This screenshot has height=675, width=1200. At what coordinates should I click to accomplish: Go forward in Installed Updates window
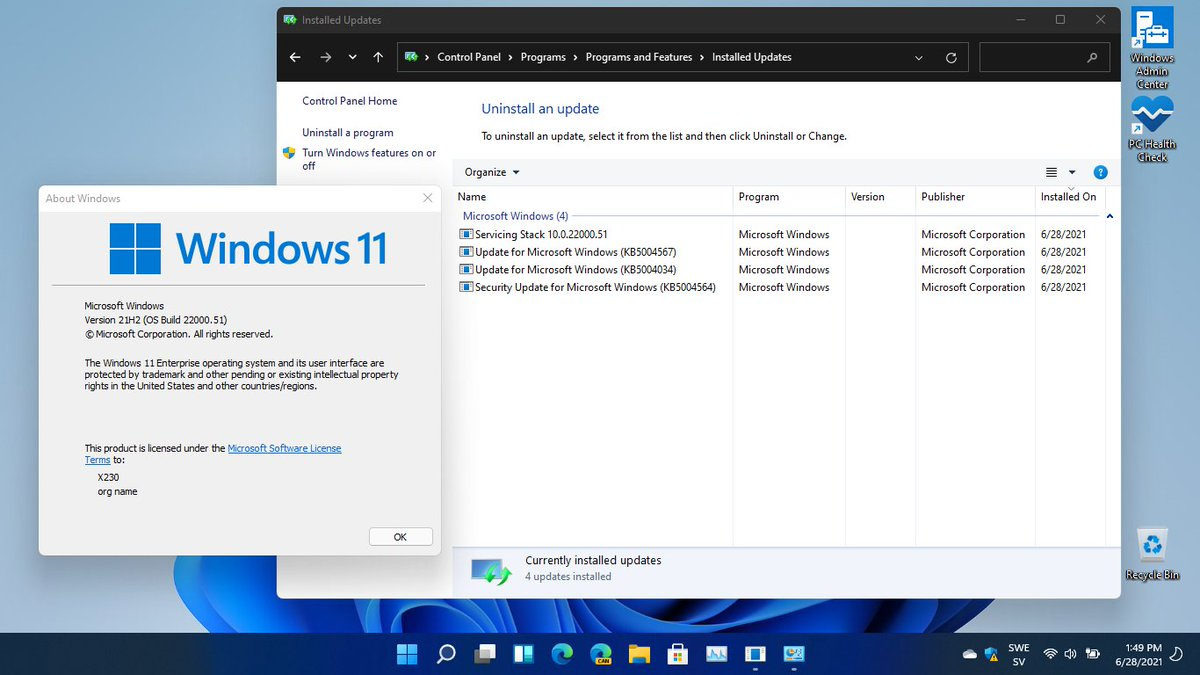pos(325,58)
